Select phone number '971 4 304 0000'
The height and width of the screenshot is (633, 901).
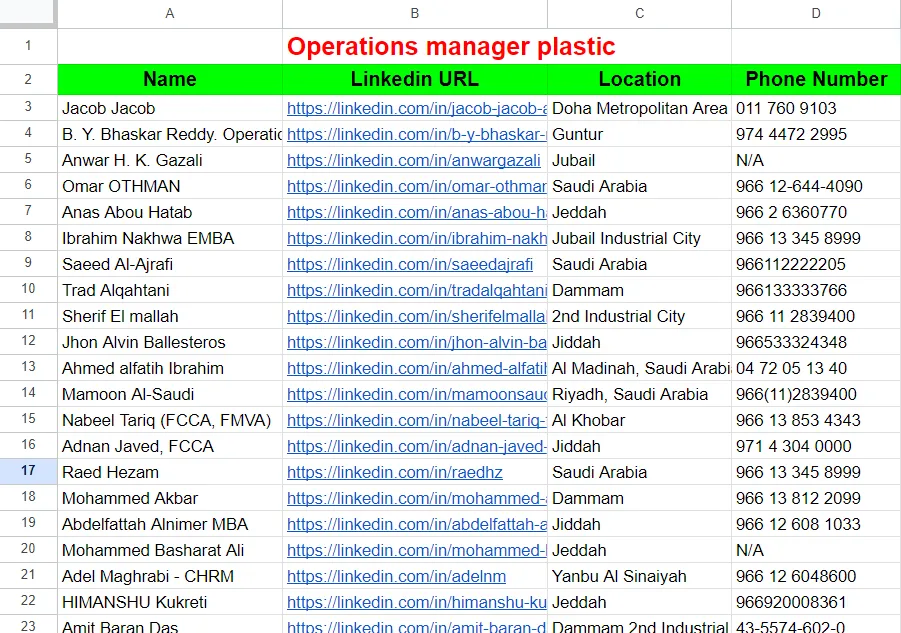tap(816, 446)
